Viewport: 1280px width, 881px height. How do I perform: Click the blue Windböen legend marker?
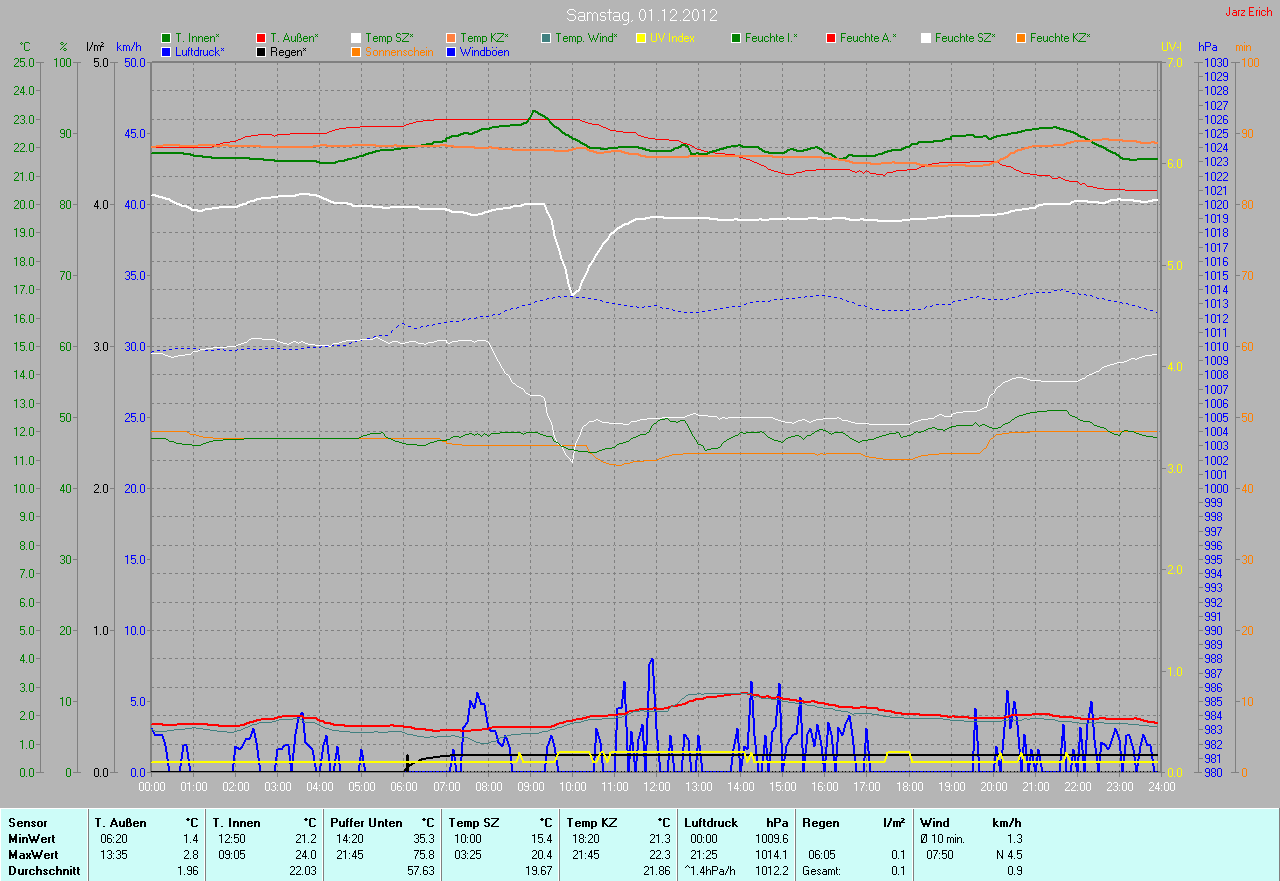coord(451,51)
